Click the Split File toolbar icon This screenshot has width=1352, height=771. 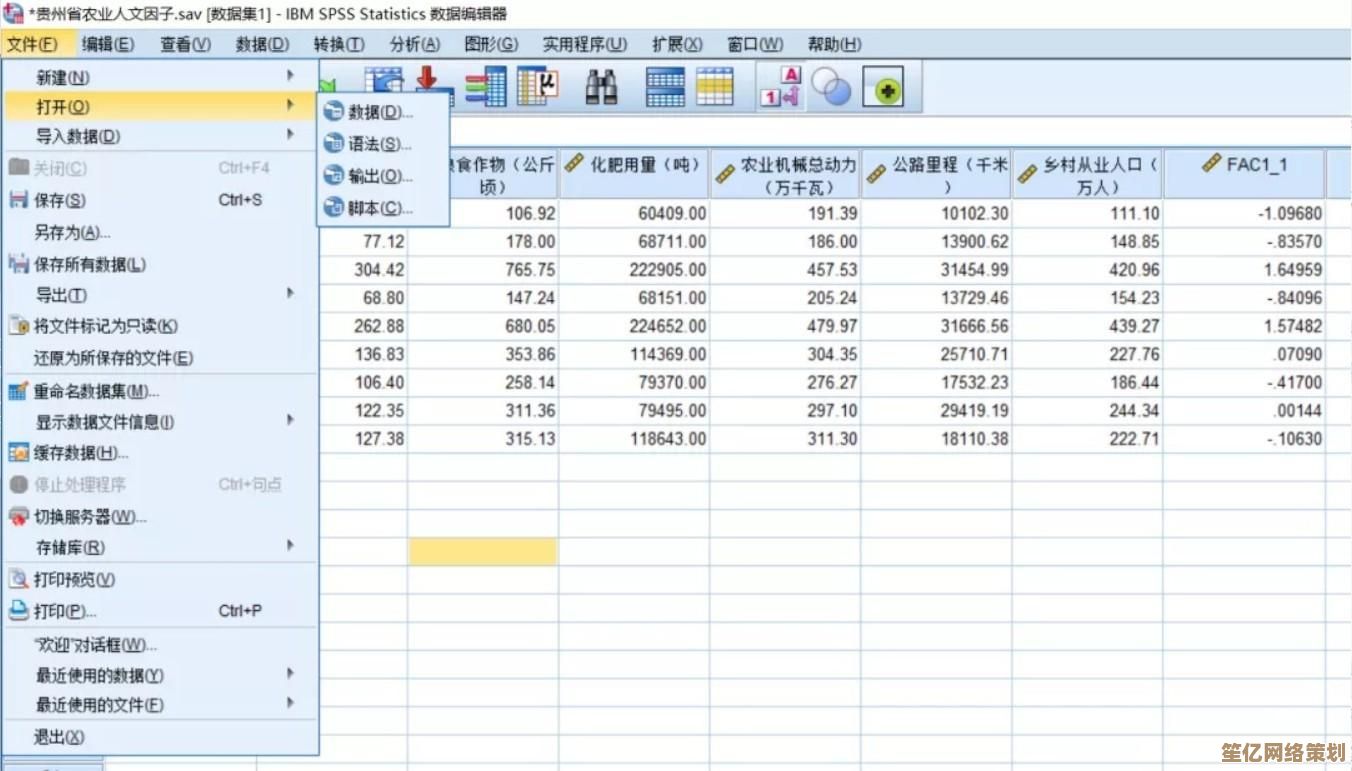[663, 86]
